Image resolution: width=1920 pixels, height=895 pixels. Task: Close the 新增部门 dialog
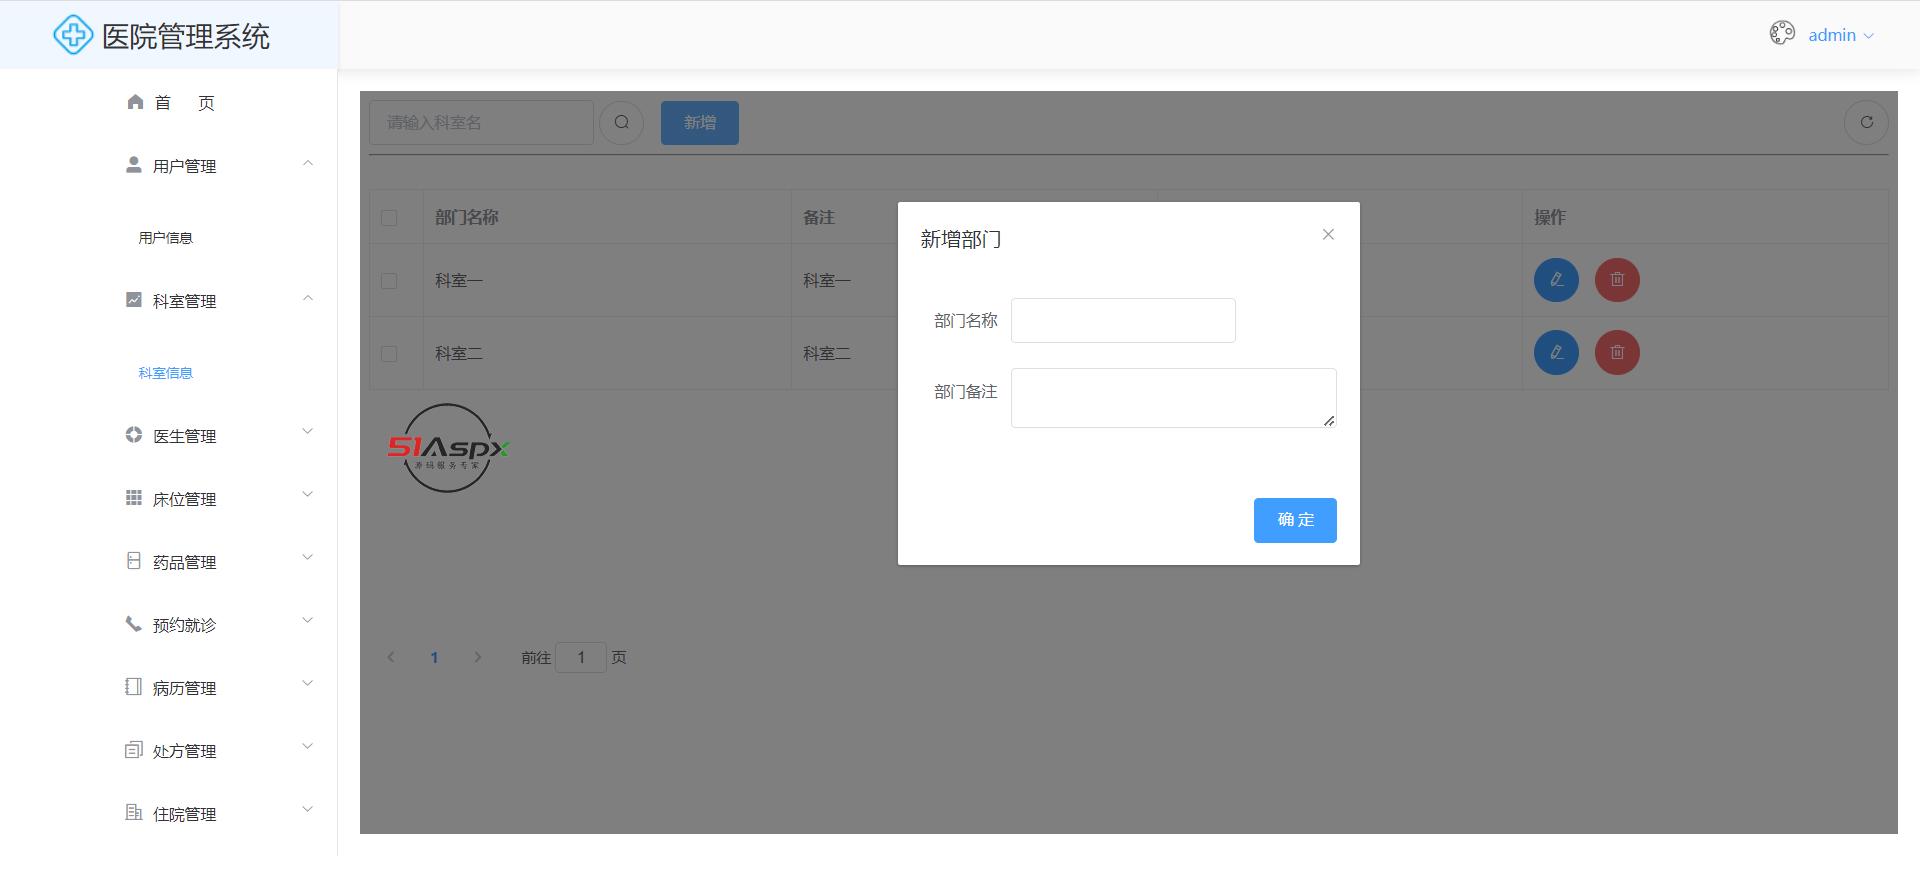pyautogui.click(x=1328, y=235)
